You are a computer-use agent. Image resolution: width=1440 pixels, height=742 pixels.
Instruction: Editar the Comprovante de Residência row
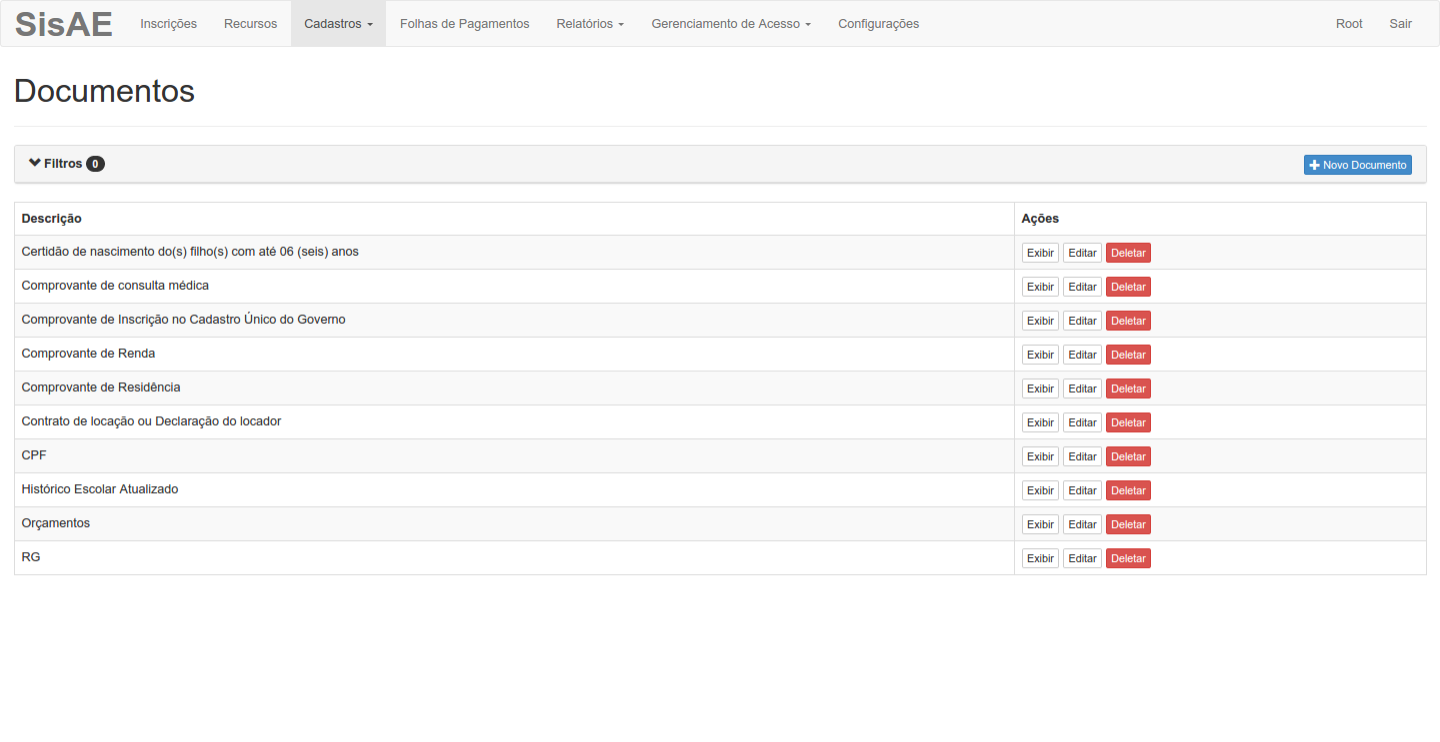point(1082,389)
